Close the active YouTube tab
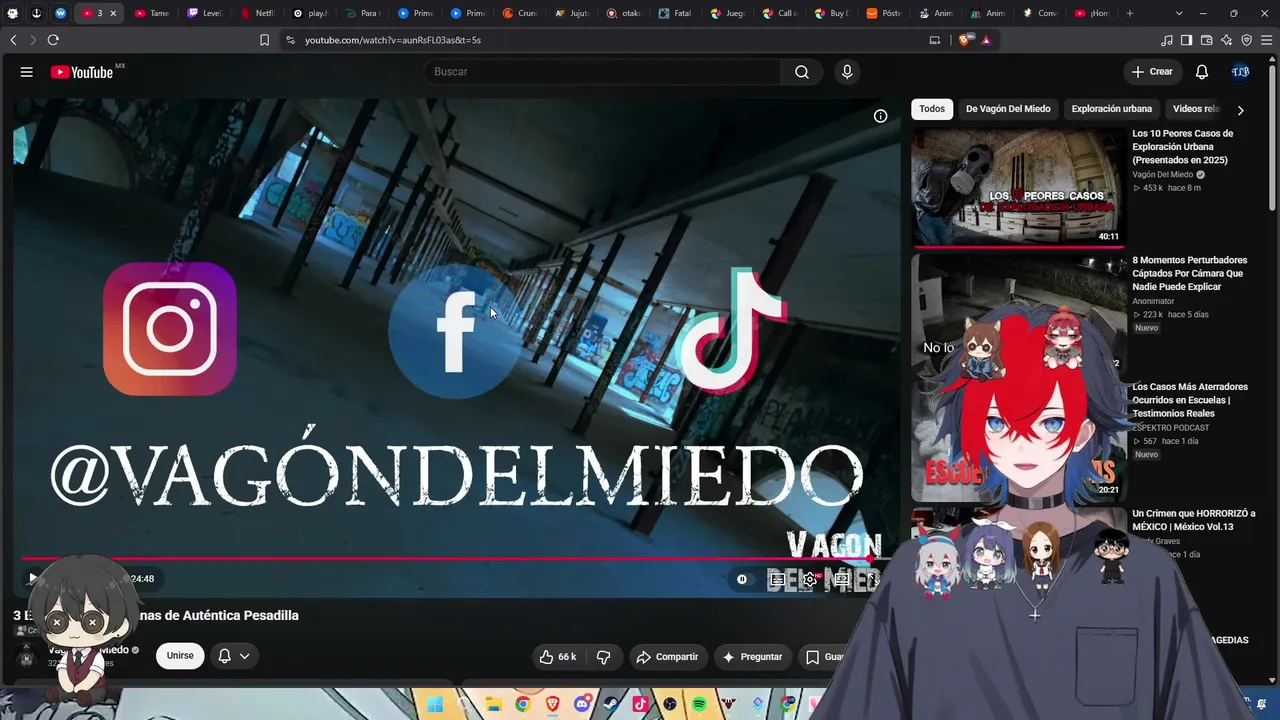 point(113,13)
